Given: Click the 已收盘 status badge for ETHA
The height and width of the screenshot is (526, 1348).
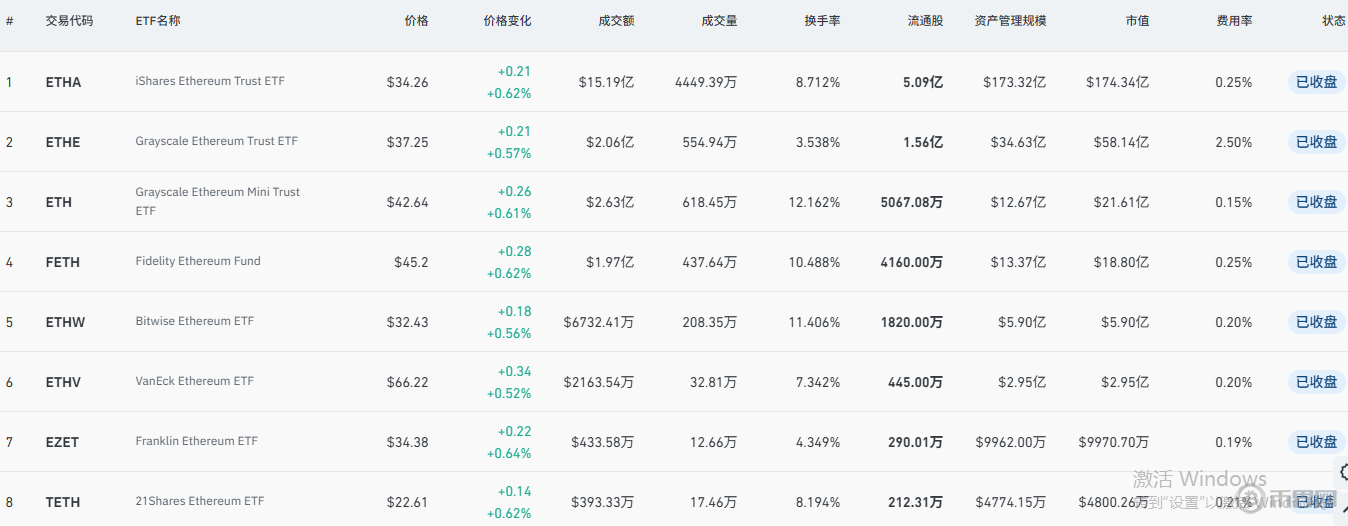Looking at the screenshot, I should pos(1316,82).
